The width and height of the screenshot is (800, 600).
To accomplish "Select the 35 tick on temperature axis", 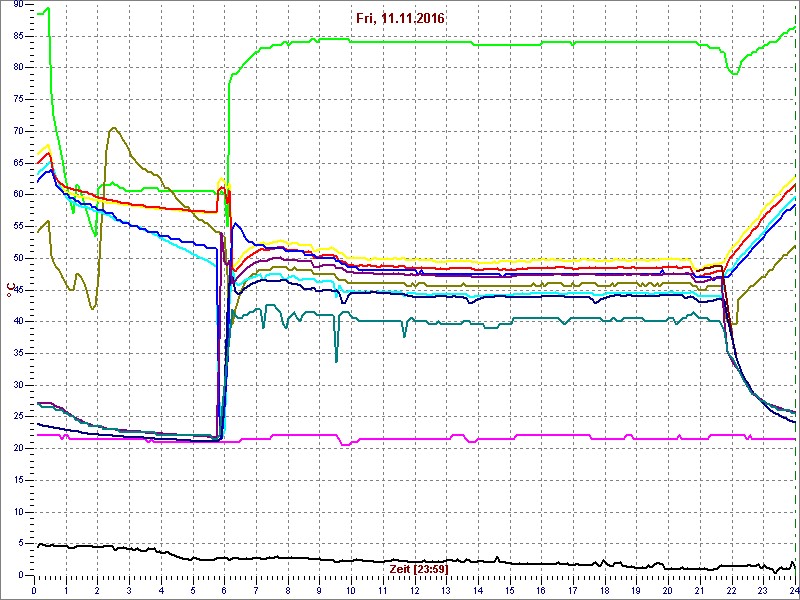I will click(18, 353).
